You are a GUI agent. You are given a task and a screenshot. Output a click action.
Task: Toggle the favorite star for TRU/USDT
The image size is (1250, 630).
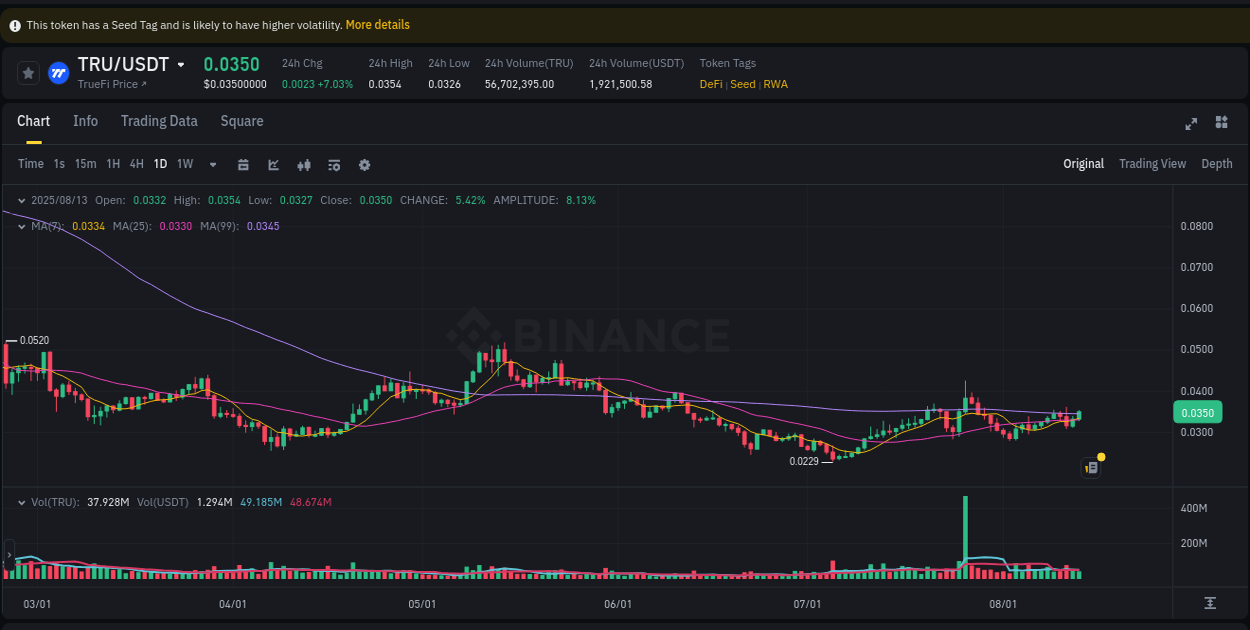pyautogui.click(x=28, y=72)
